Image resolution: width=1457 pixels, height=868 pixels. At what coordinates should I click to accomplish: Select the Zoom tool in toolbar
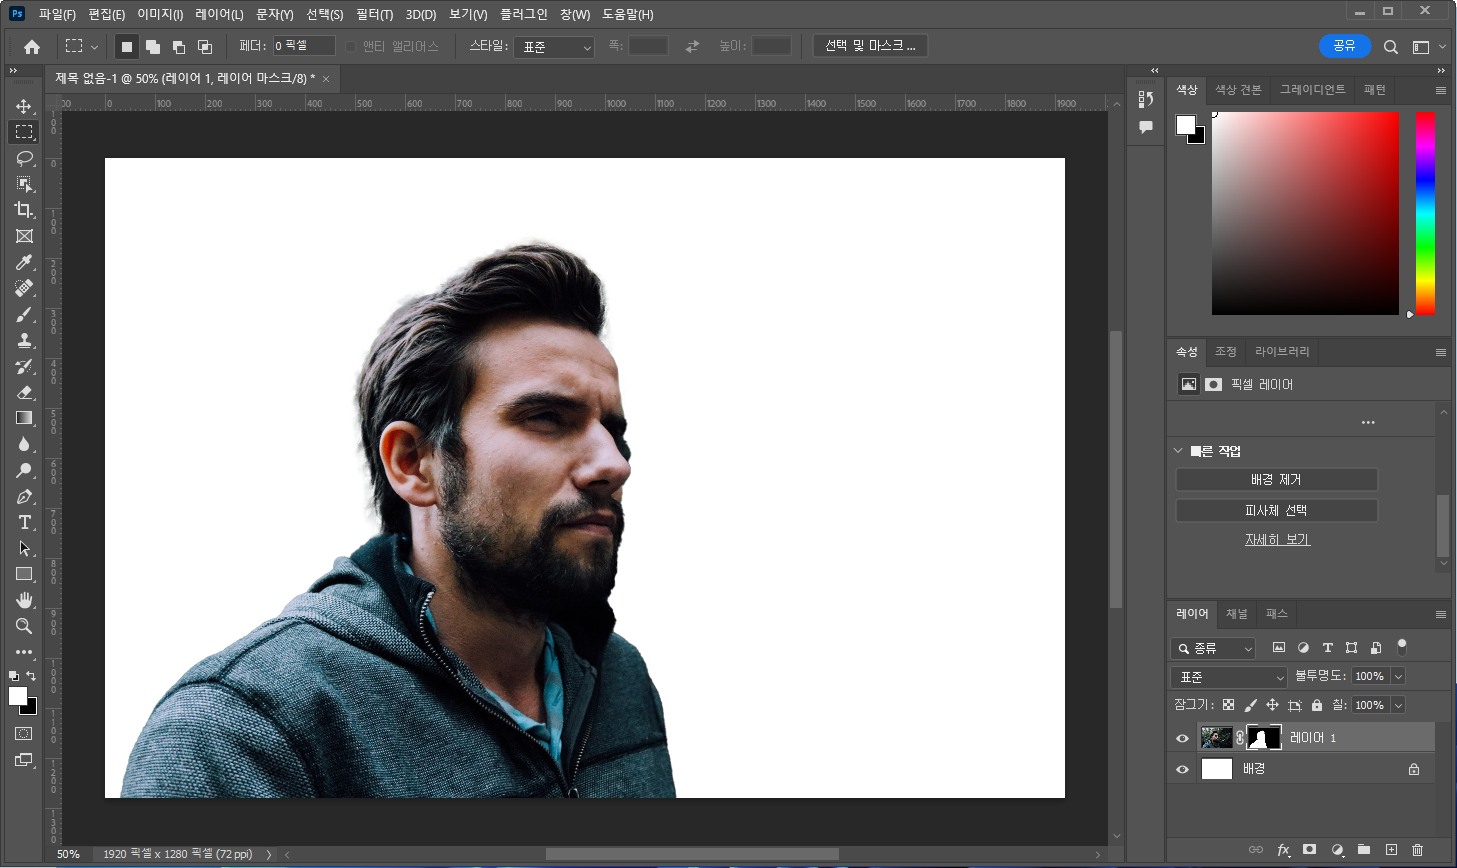pyautogui.click(x=24, y=626)
